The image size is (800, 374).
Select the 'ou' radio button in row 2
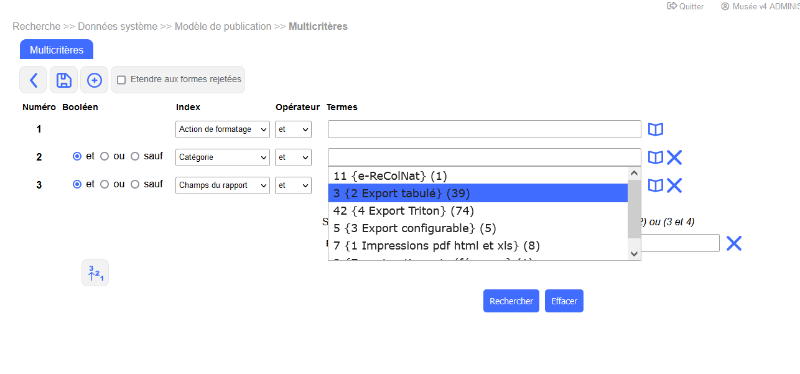tap(105, 157)
